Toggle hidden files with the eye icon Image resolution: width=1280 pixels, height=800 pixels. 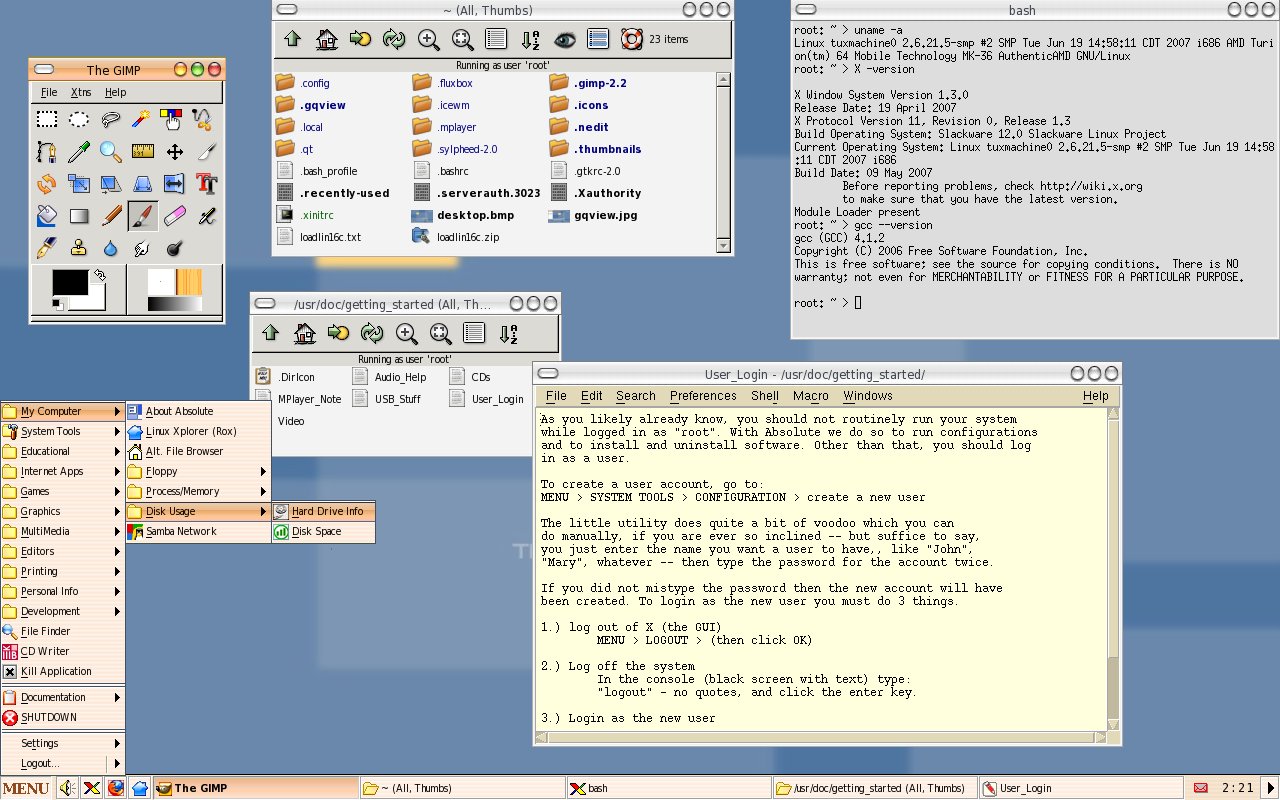(x=565, y=40)
